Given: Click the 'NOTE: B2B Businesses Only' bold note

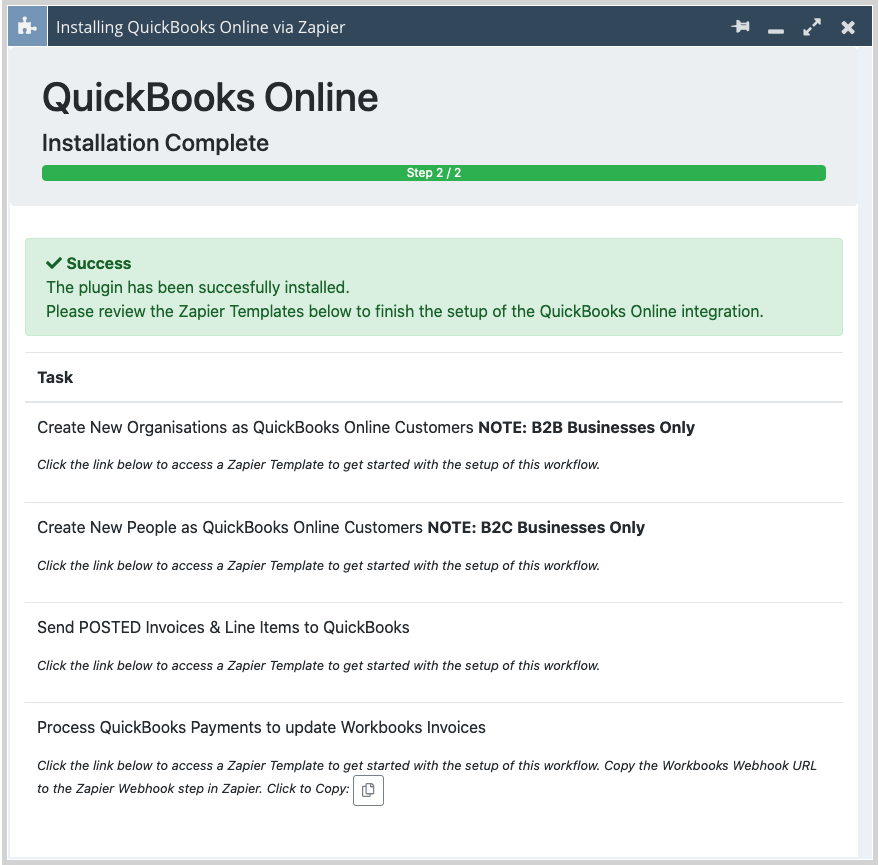Looking at the screenshot, I should 586,427.
